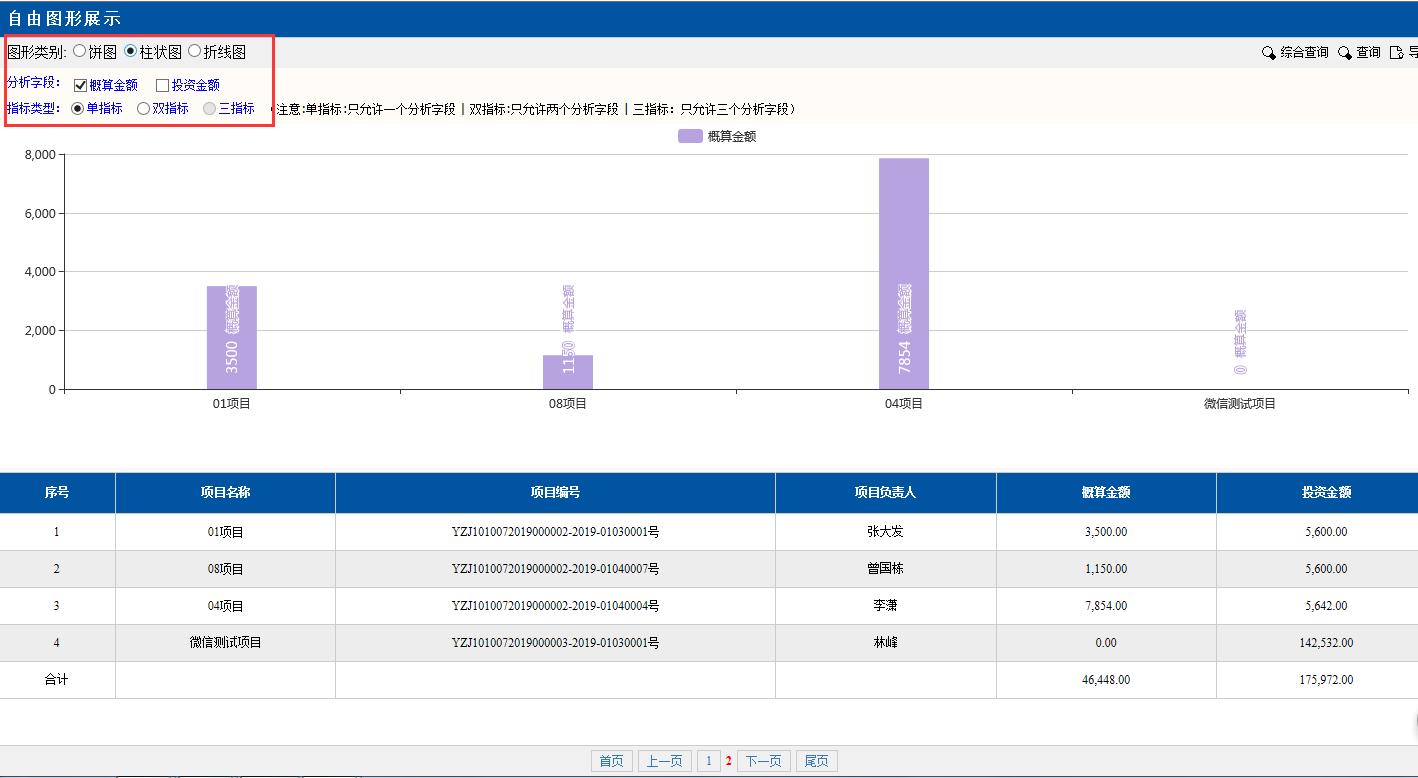Viewport: 1418px width, 778px height.
Task: Click the 概算金额 column header
Action: coord(1105,492)
